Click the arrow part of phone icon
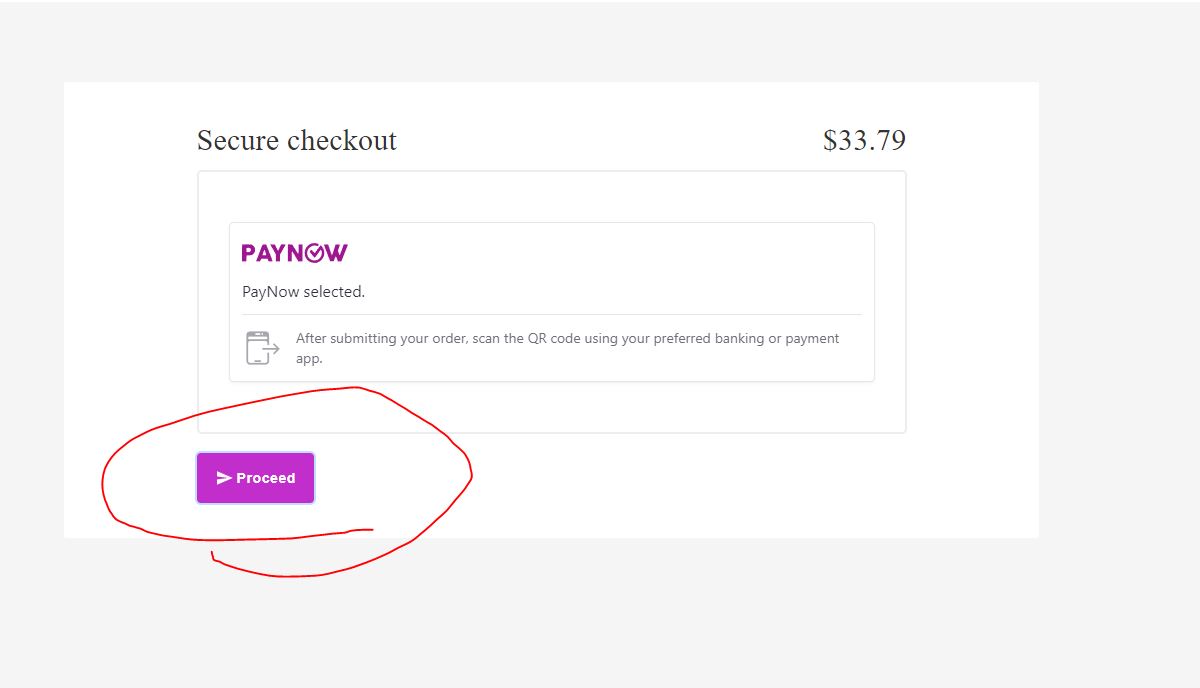The height and width of the screenshot is (688, 1200). click(x=271, y=349)
